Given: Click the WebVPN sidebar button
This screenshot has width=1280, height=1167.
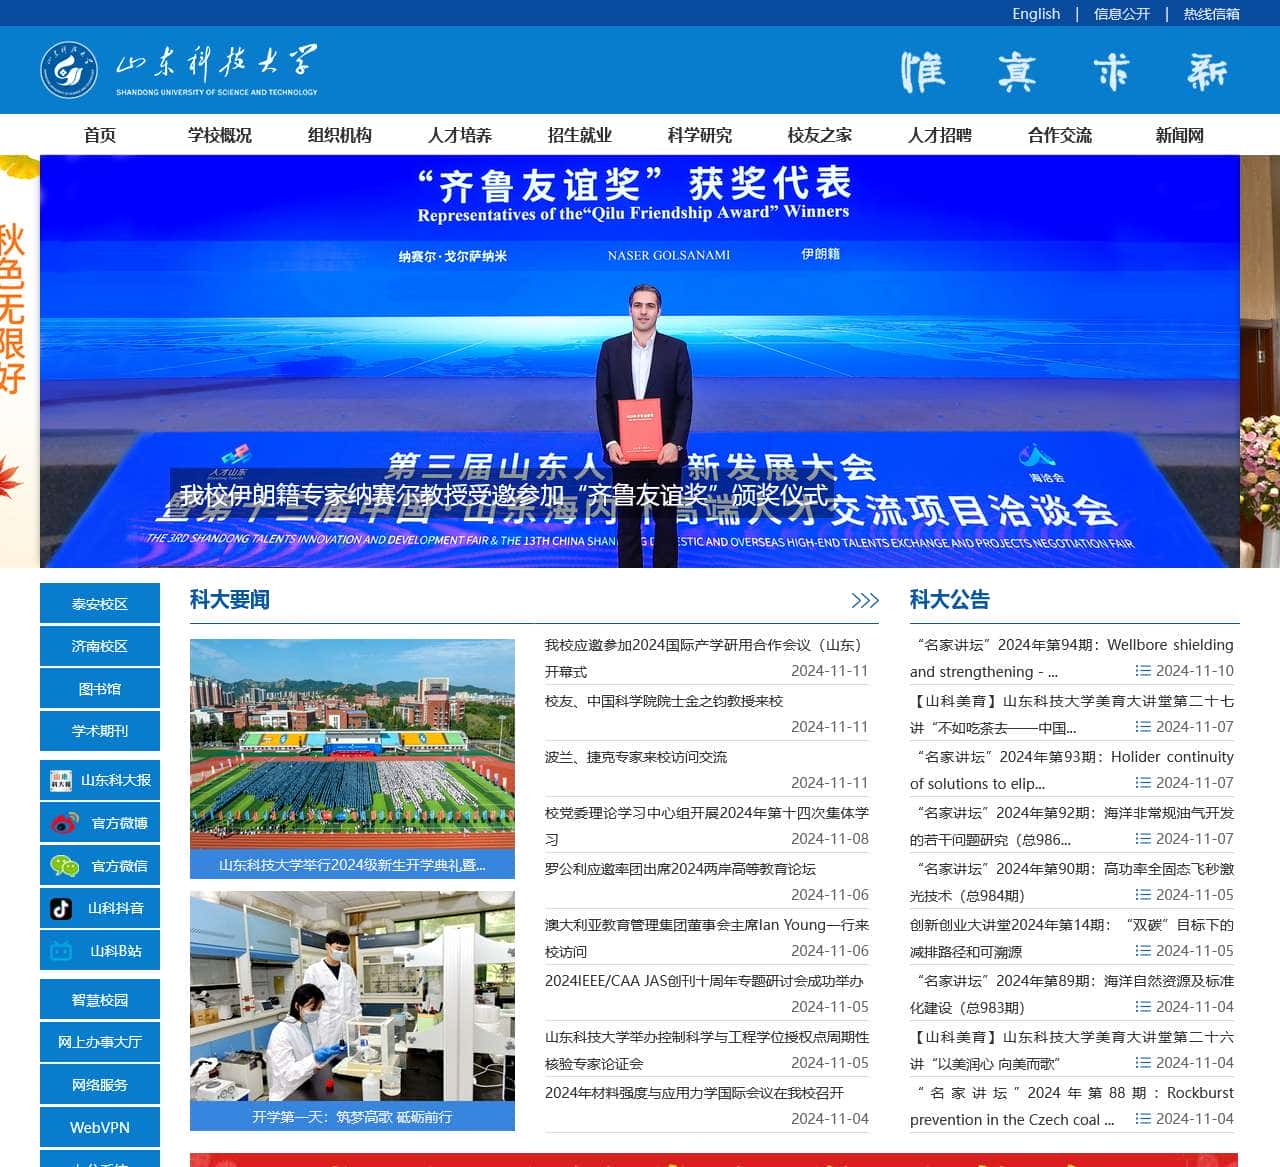Looking at the screenshot, I should 99,1127.
